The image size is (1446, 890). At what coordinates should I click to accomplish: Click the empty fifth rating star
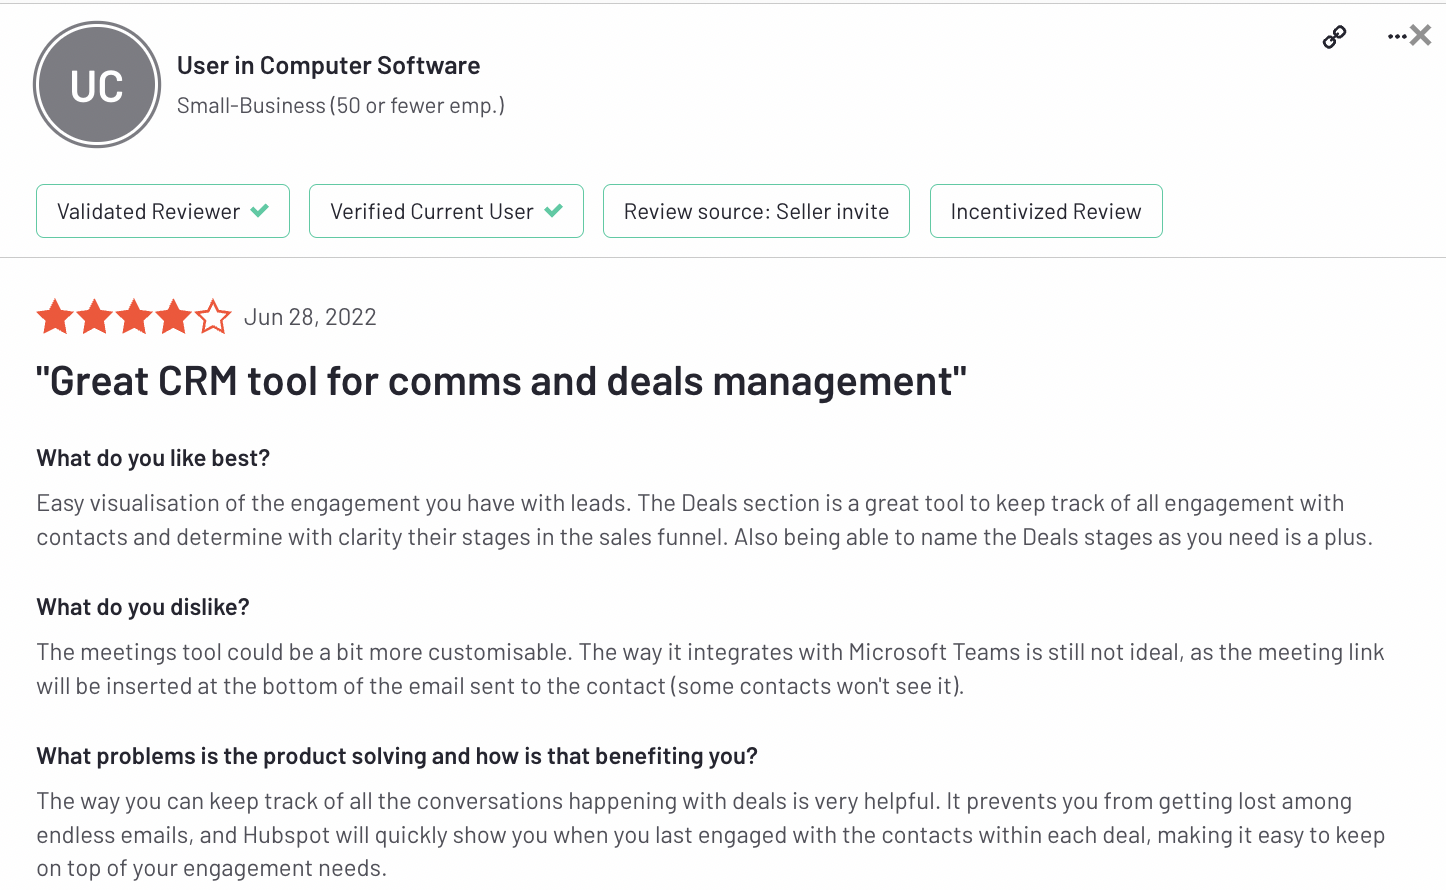pos(213,317)
